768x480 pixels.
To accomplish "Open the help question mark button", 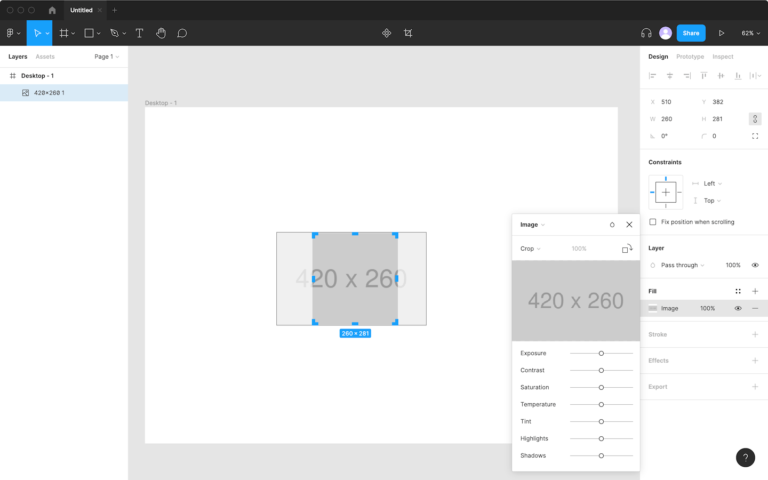I will 746,458.
